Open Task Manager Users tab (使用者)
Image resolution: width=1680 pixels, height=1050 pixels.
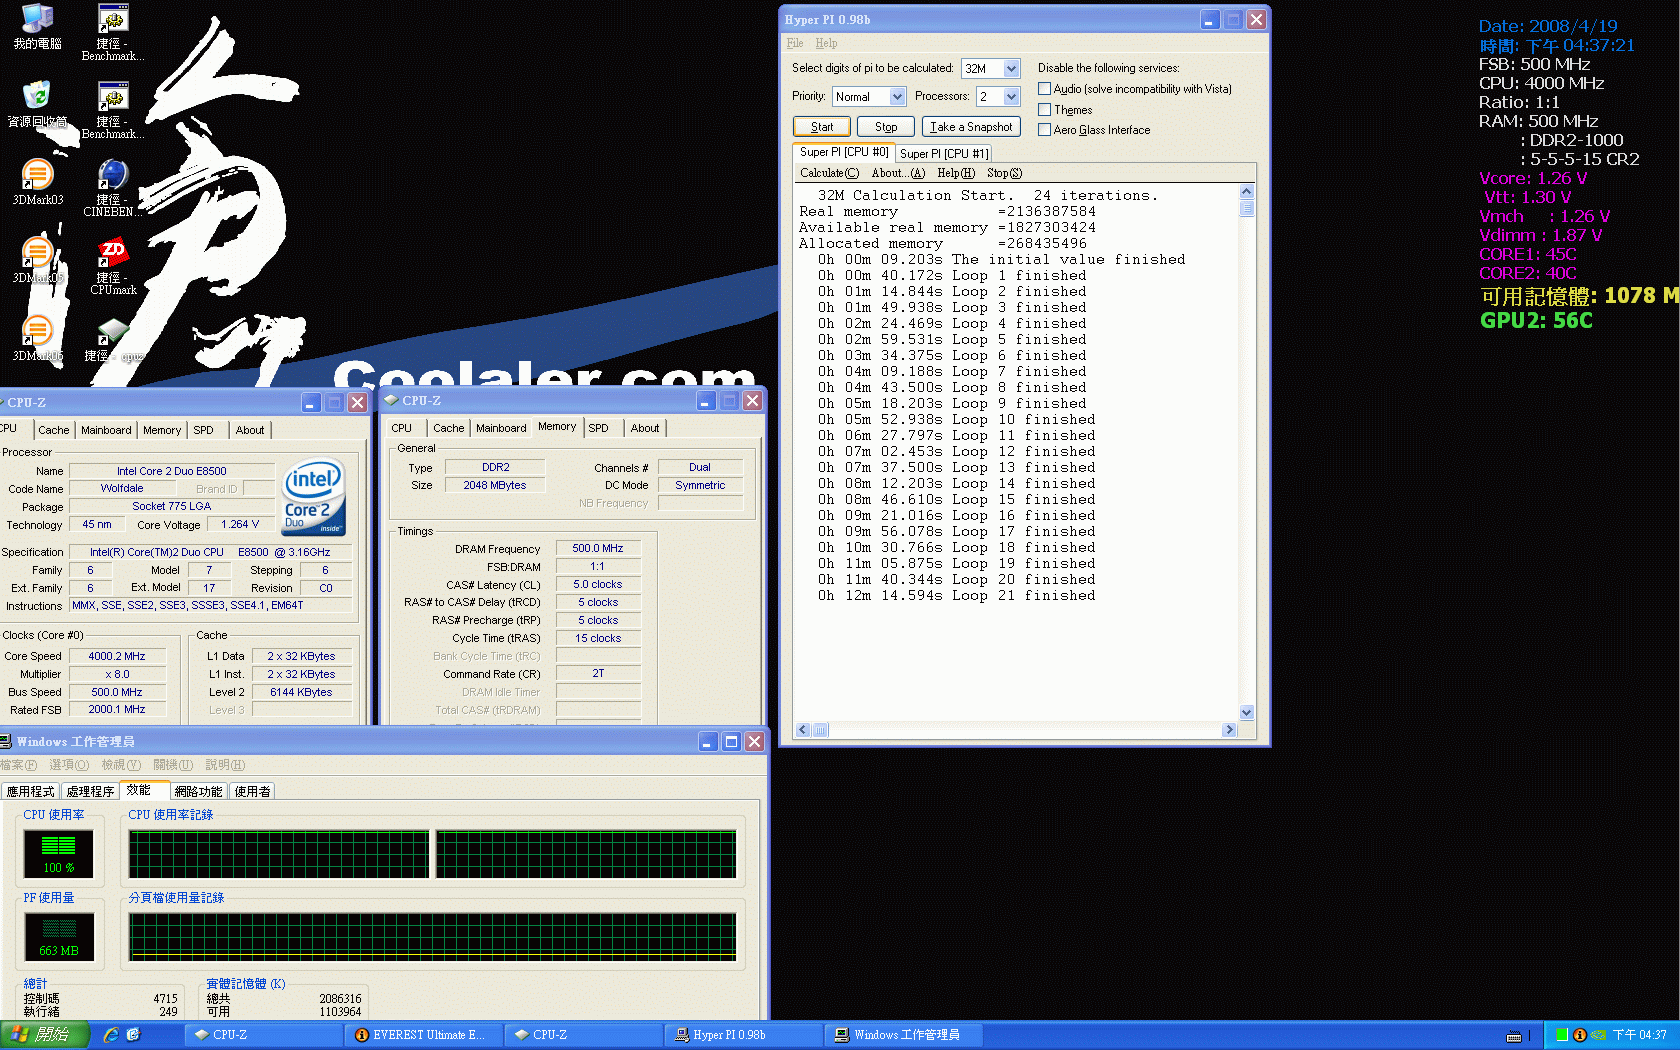[252, 791]
